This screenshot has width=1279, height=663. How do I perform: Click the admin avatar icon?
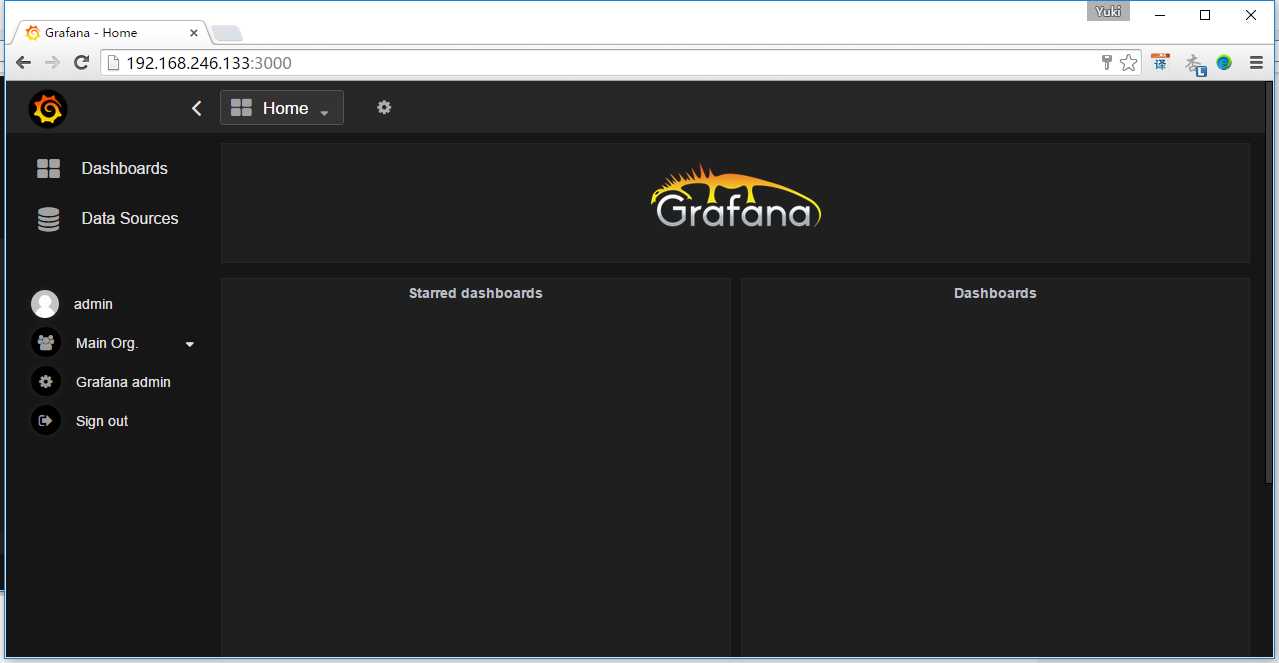pyautogui.click(x=45, y=304)
